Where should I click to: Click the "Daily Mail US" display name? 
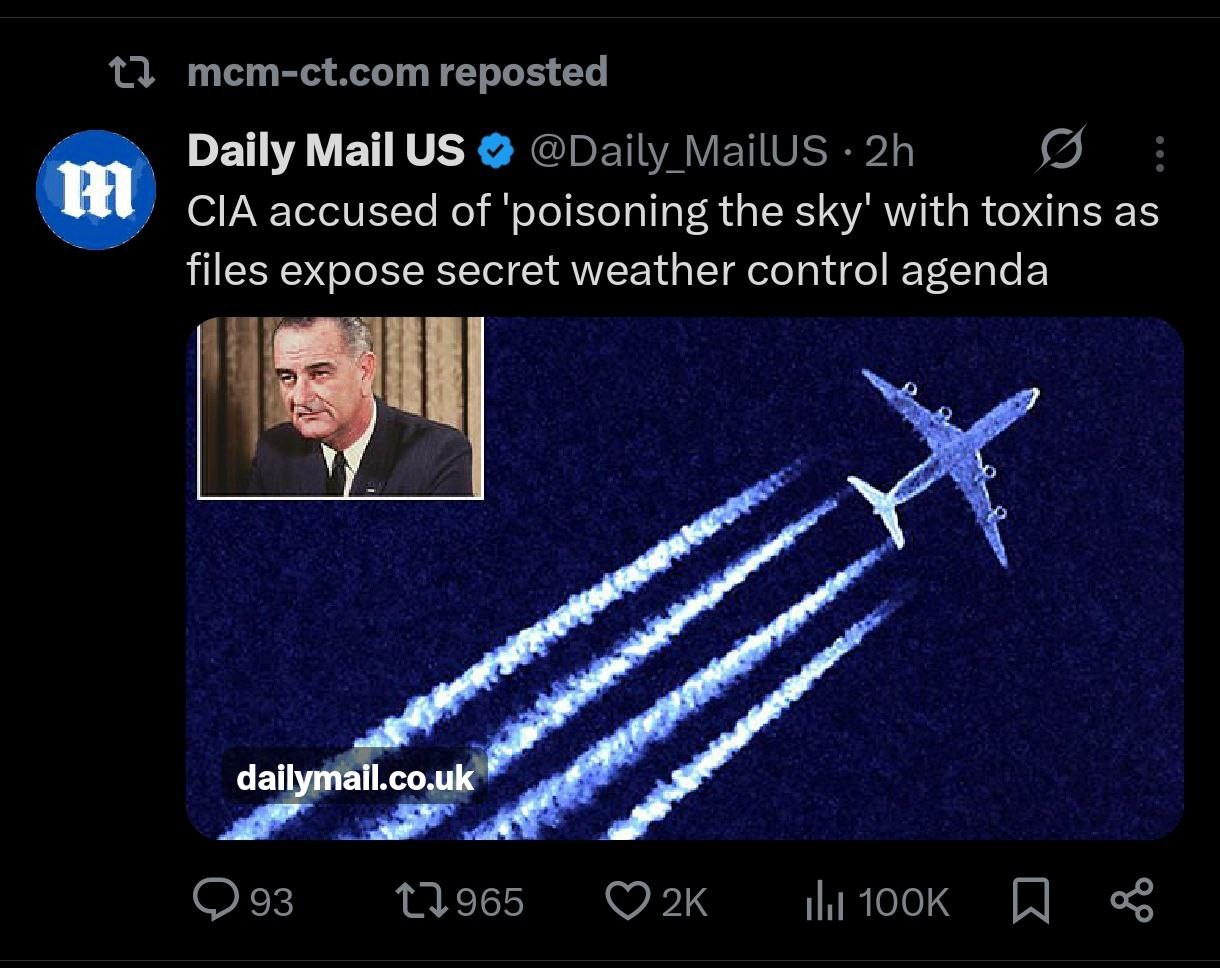click(326, 151)
